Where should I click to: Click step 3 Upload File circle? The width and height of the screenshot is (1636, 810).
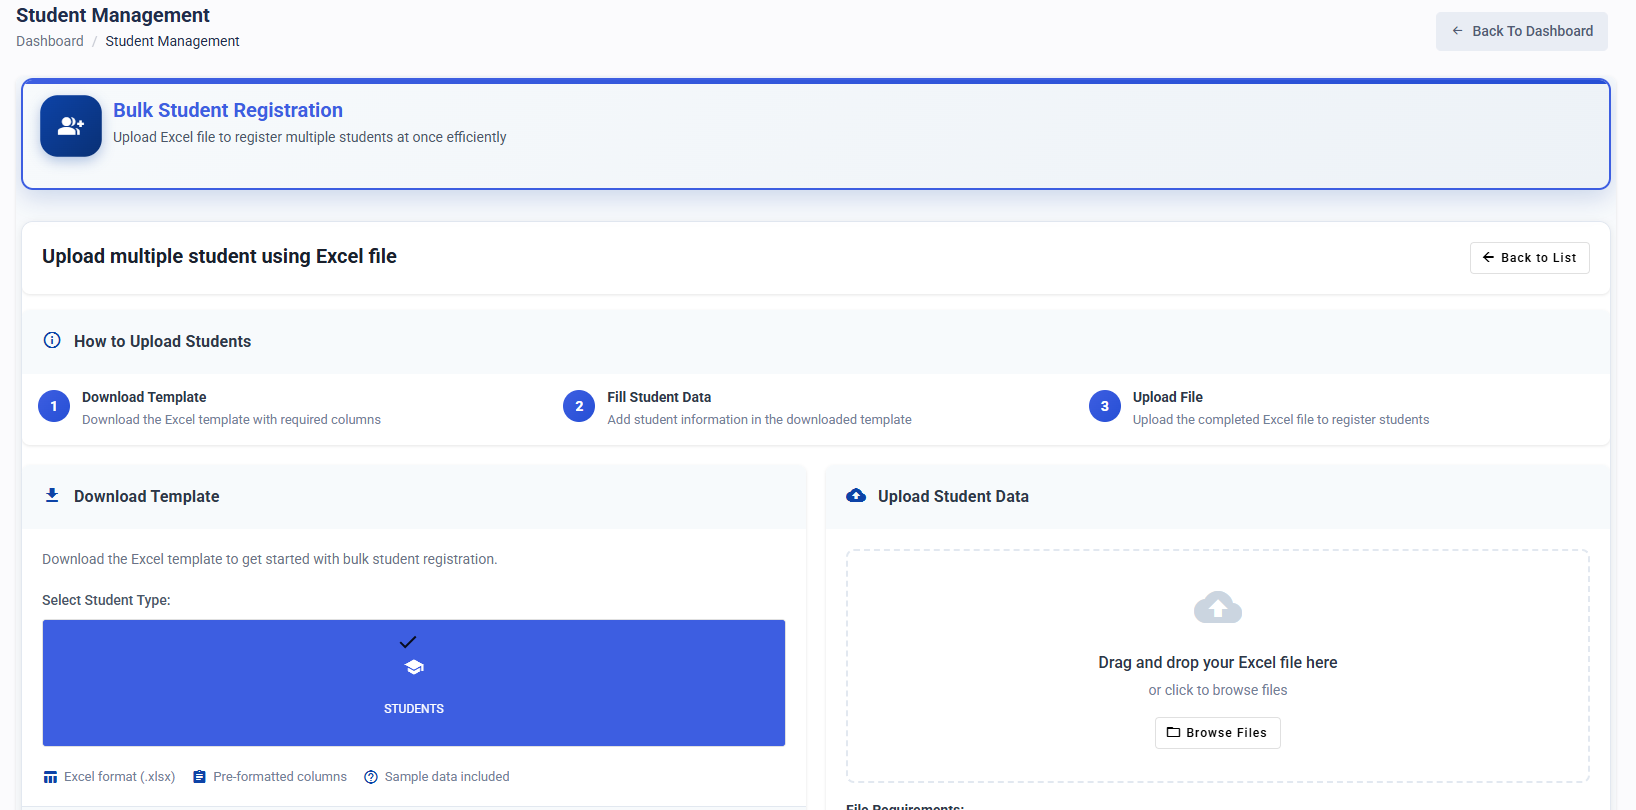click(x=1105, y=406)
